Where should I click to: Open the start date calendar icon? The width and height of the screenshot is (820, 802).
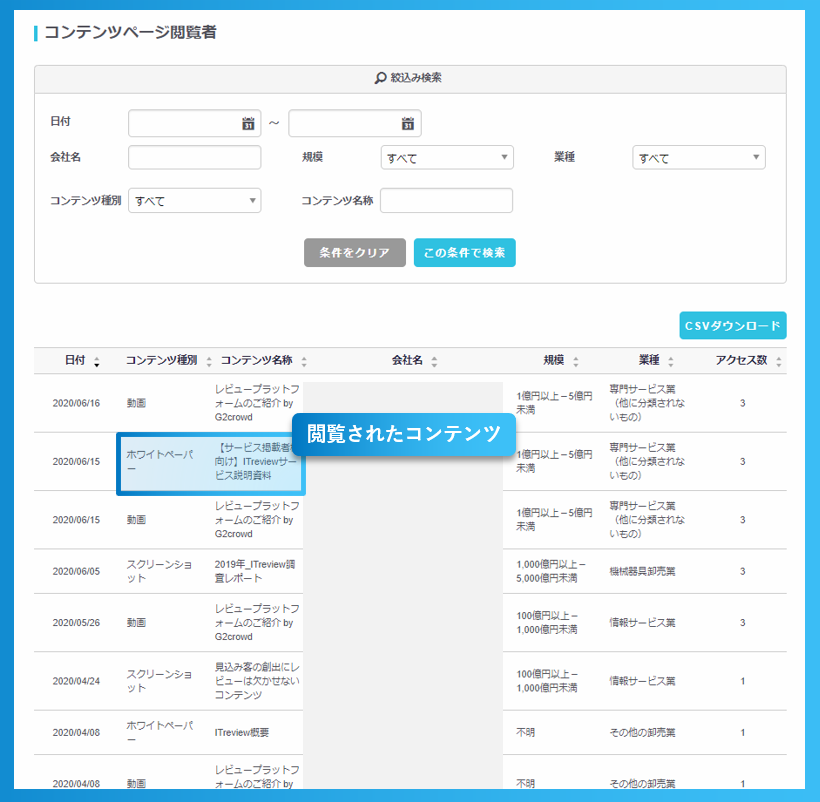pyautogui.click(x=248, y=124)
